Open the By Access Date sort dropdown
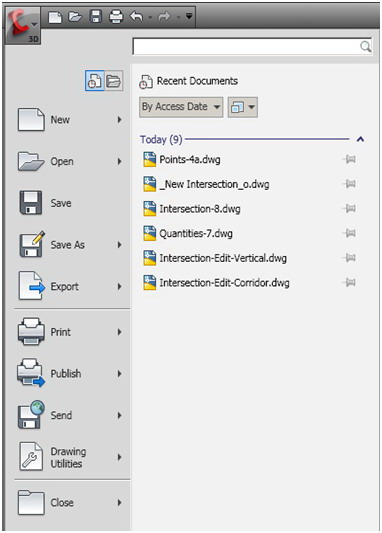Viewport: 382px width, 533px height. click(x=181, y=107)
